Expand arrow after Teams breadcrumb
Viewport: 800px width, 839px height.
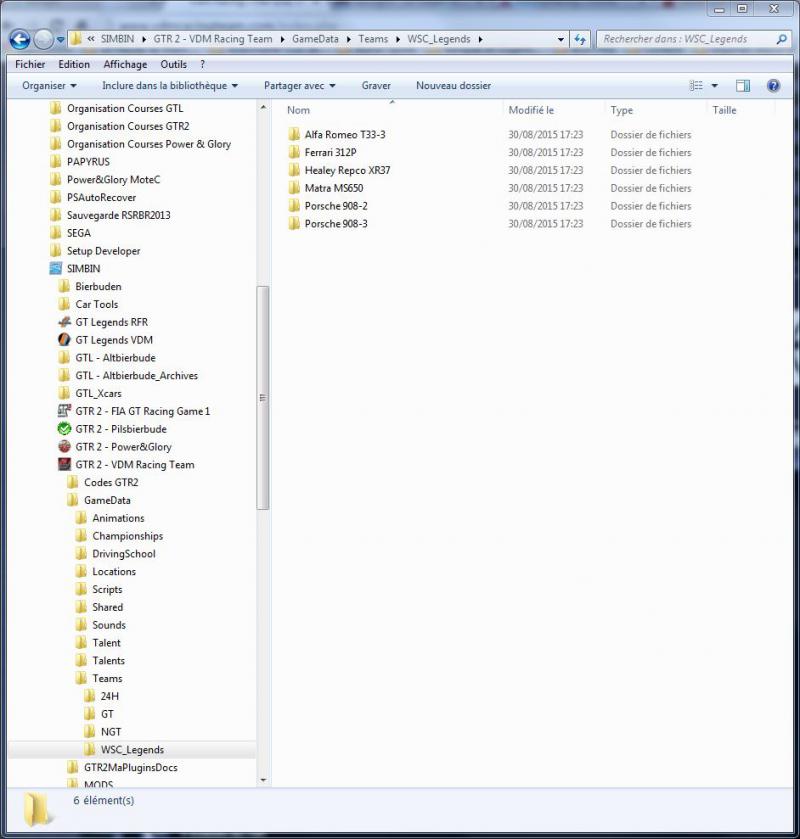pyautogui.click(x=398, y=40)
